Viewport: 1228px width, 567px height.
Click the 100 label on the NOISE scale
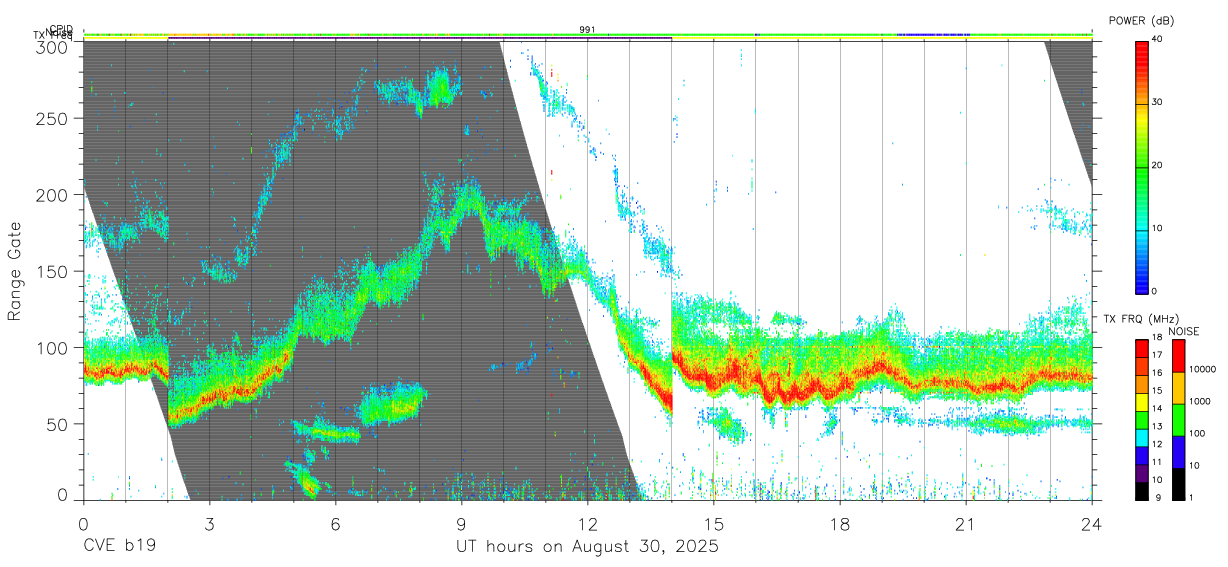click(x=1198, y=434)
